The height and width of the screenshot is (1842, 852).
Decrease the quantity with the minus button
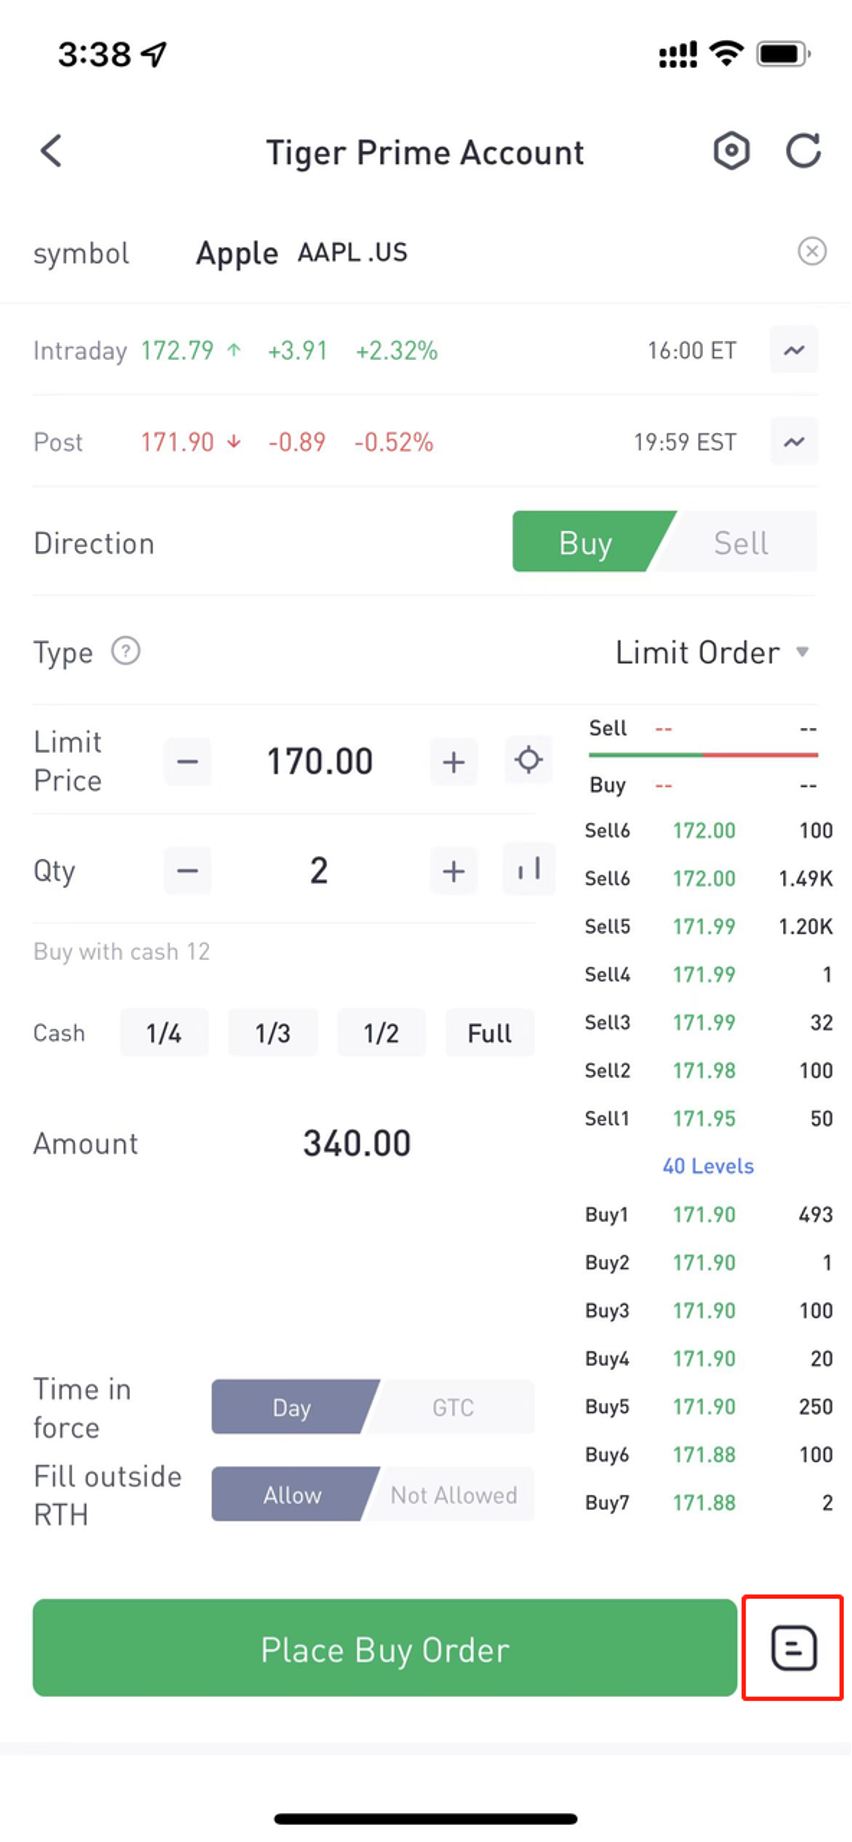click(x=187, y=870)
